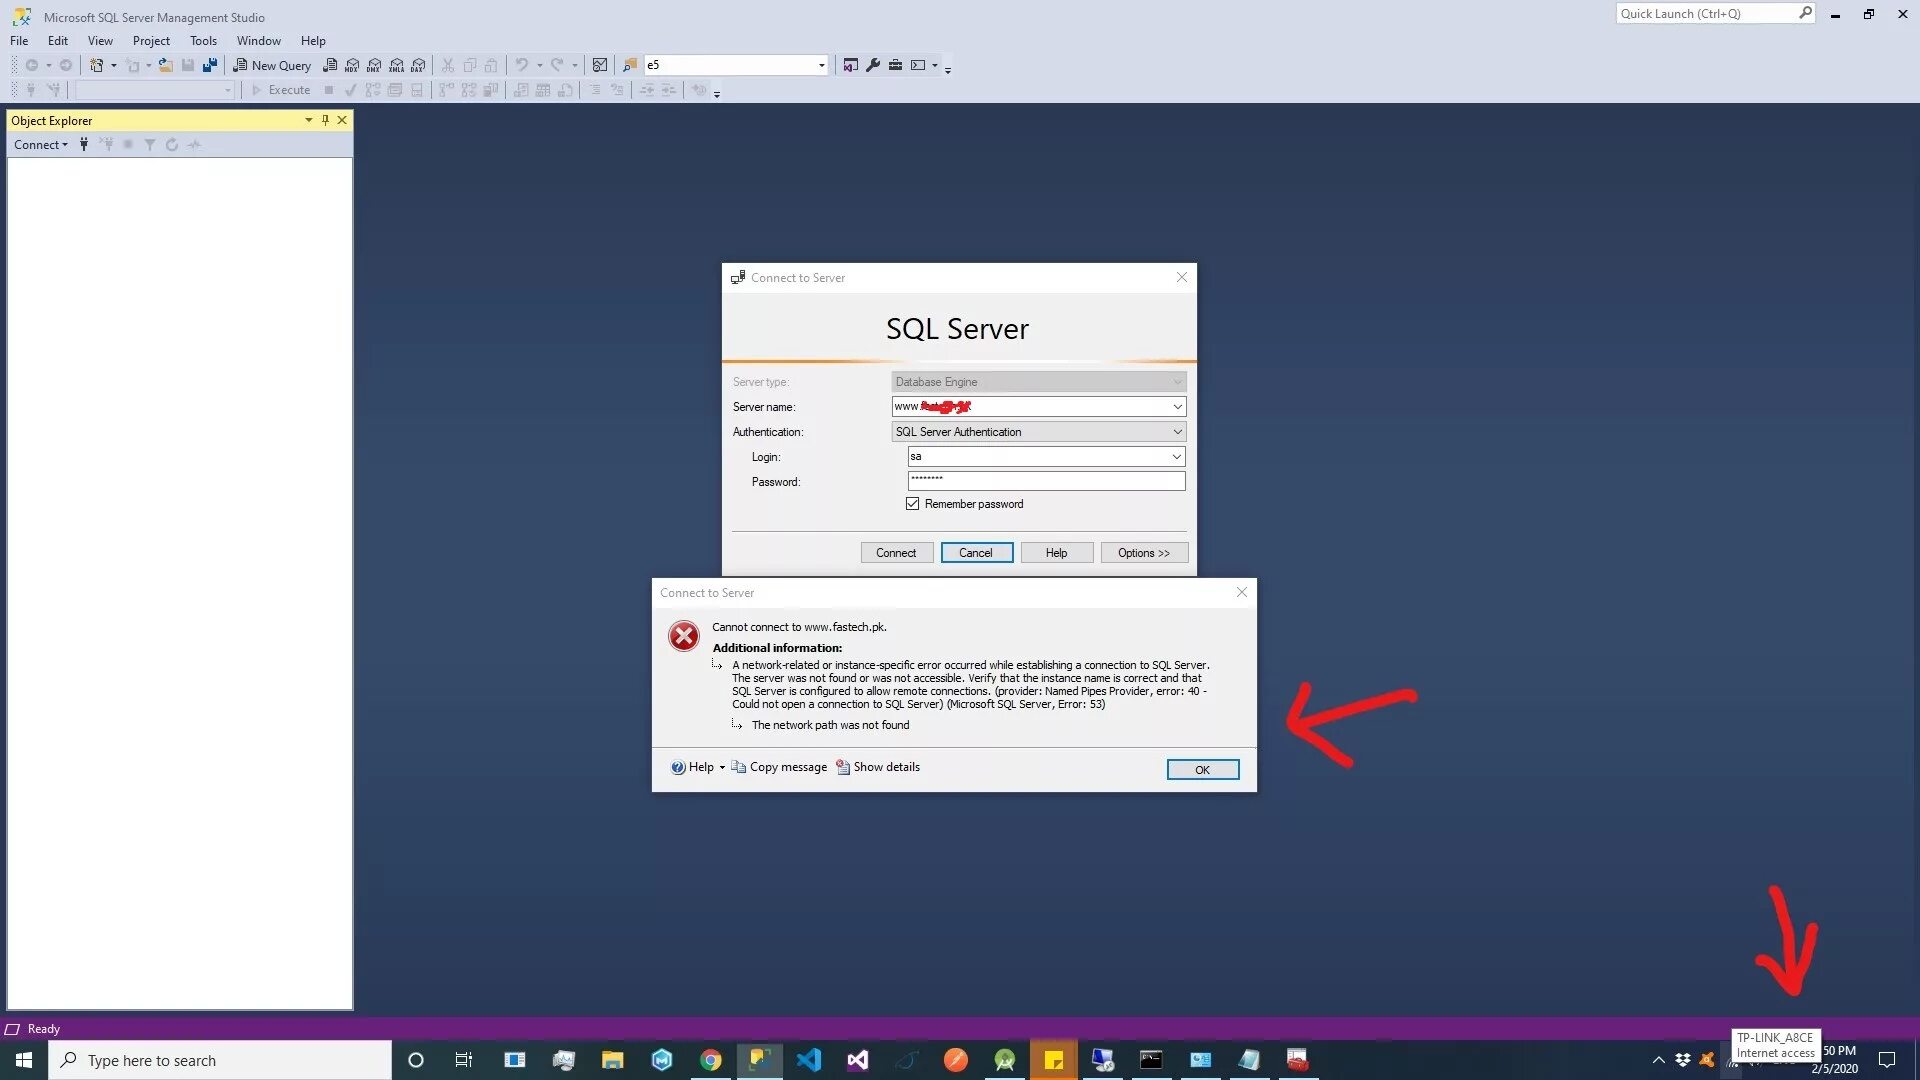Screen dimensions: 1920x1080
Task: Click the Save toolbar icon
Action: click(x=185, y=65)
